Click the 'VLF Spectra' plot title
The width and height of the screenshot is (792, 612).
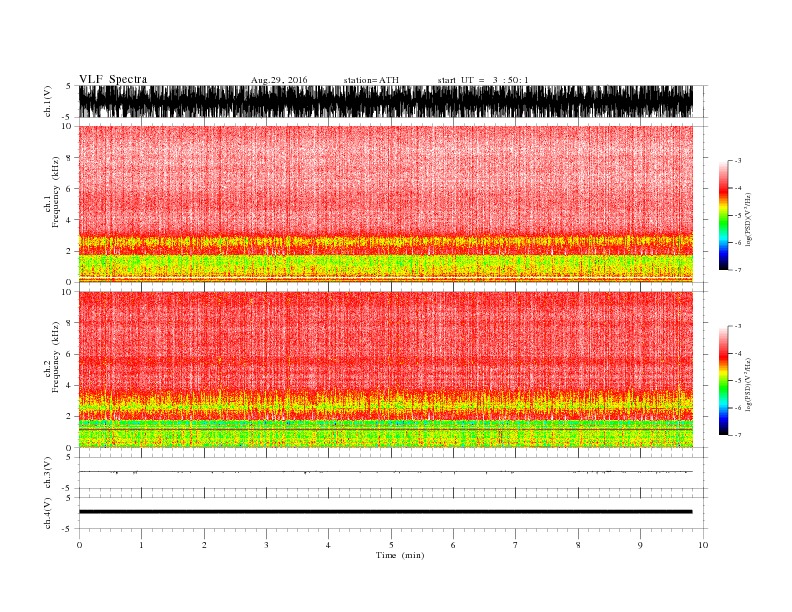click(x=113, y=79)
